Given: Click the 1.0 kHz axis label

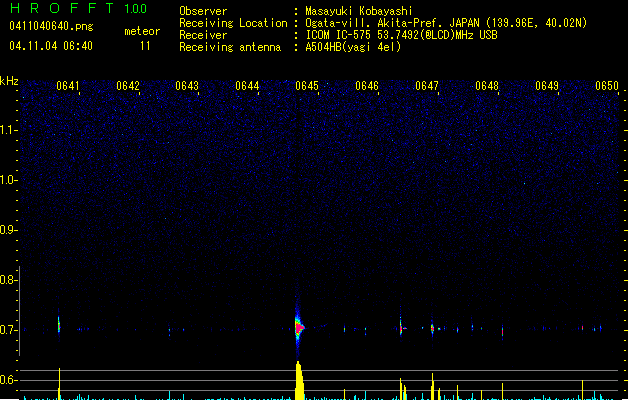Looking at the screenshot, I should click(x=8, y=180).
